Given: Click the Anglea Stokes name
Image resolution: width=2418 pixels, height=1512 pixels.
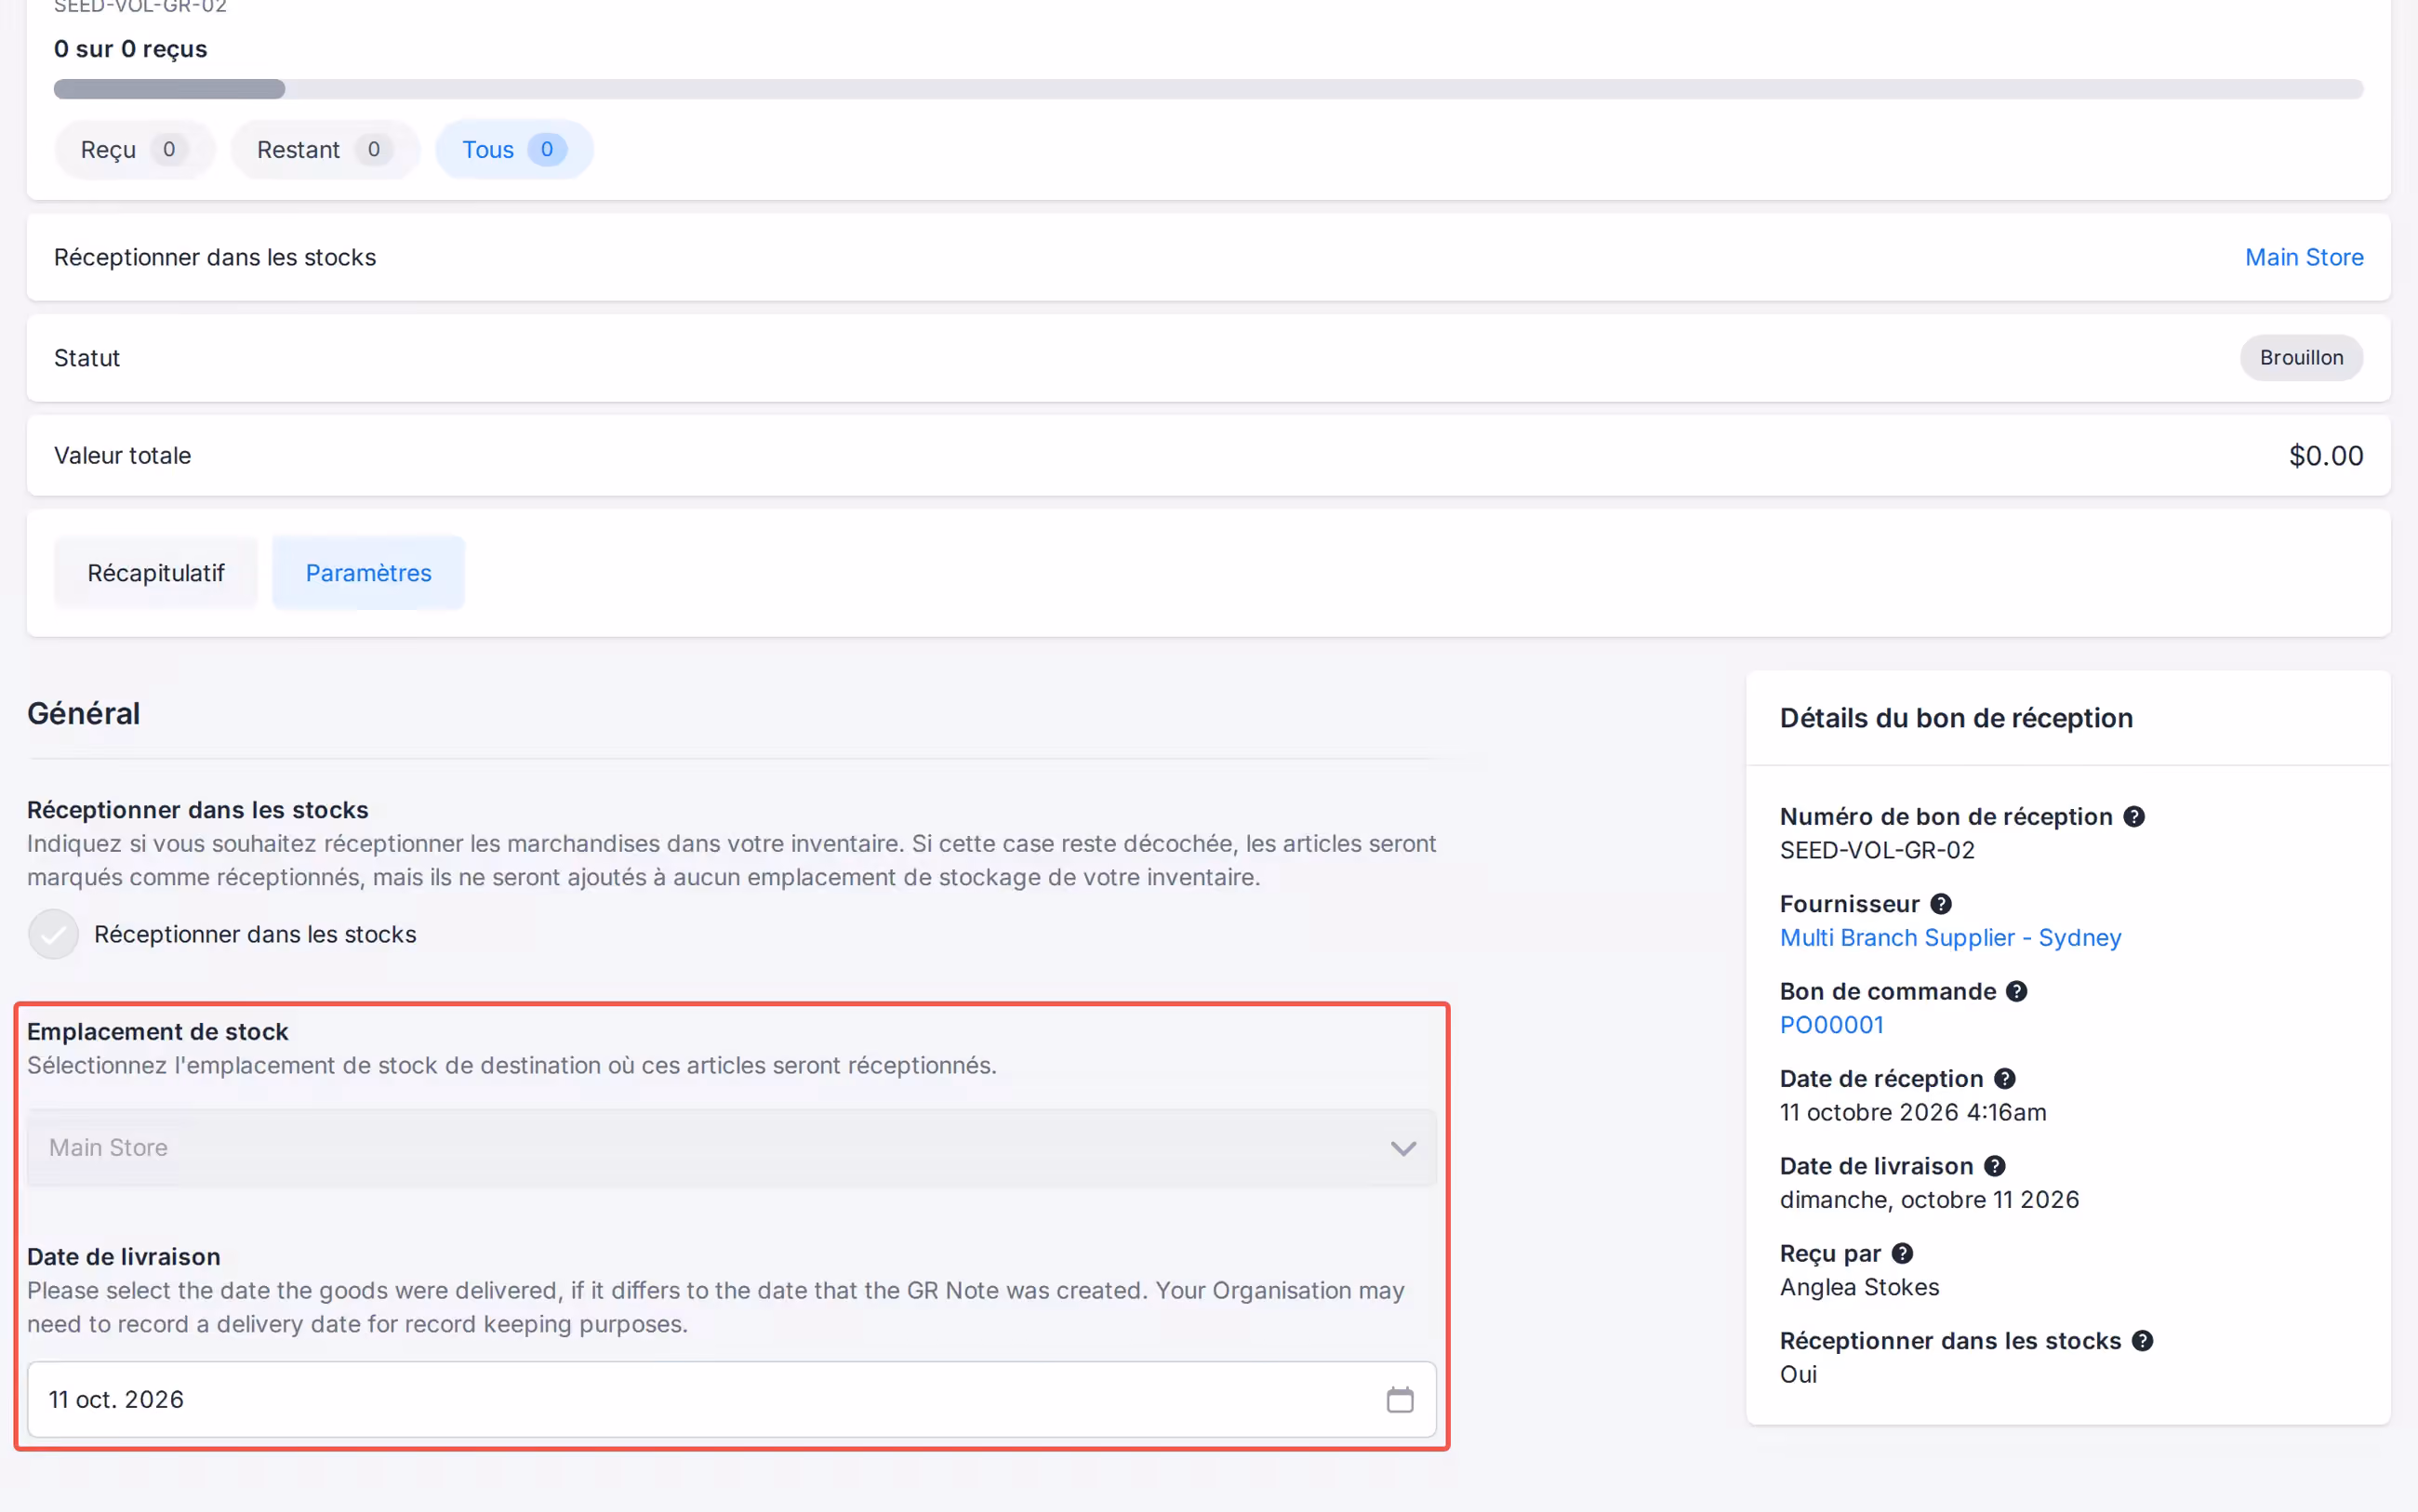Looking at the screenshot, I should (1859, 1287).
